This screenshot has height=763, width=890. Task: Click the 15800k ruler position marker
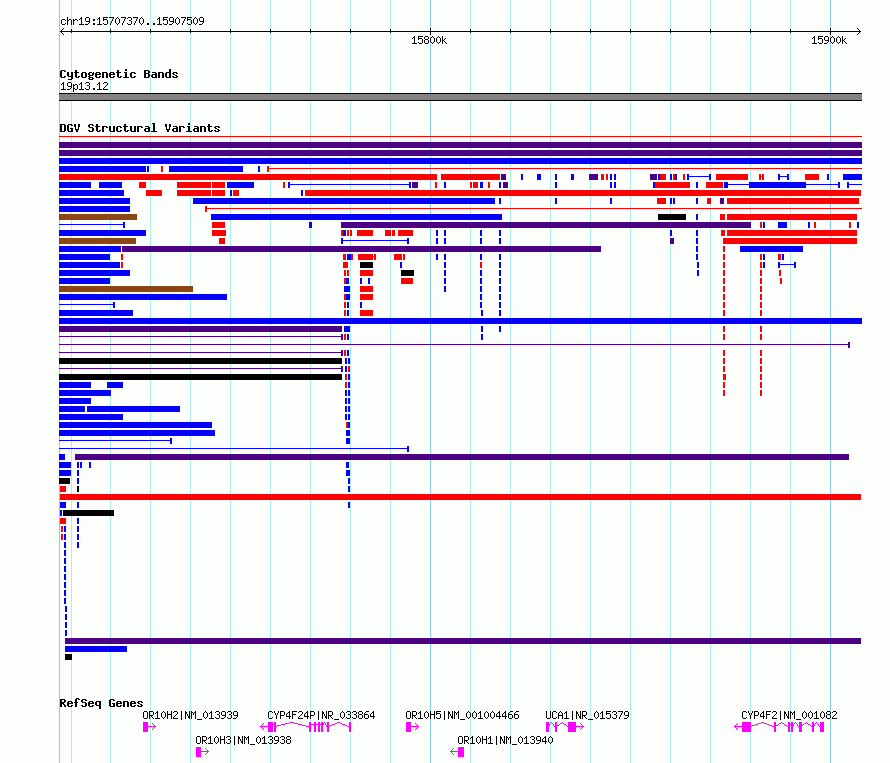pos(429,40)
